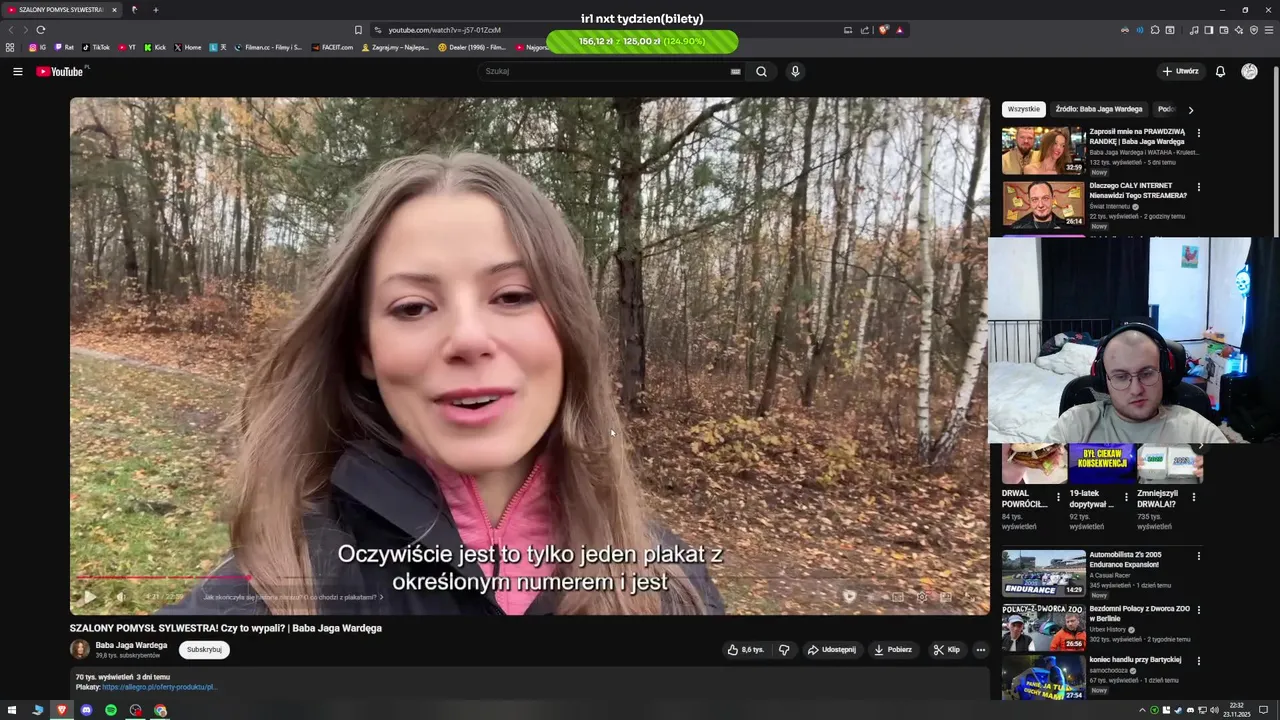Open a new browser tab
The width and height of the screenshot is (1280, 720).
click(155, 10)
